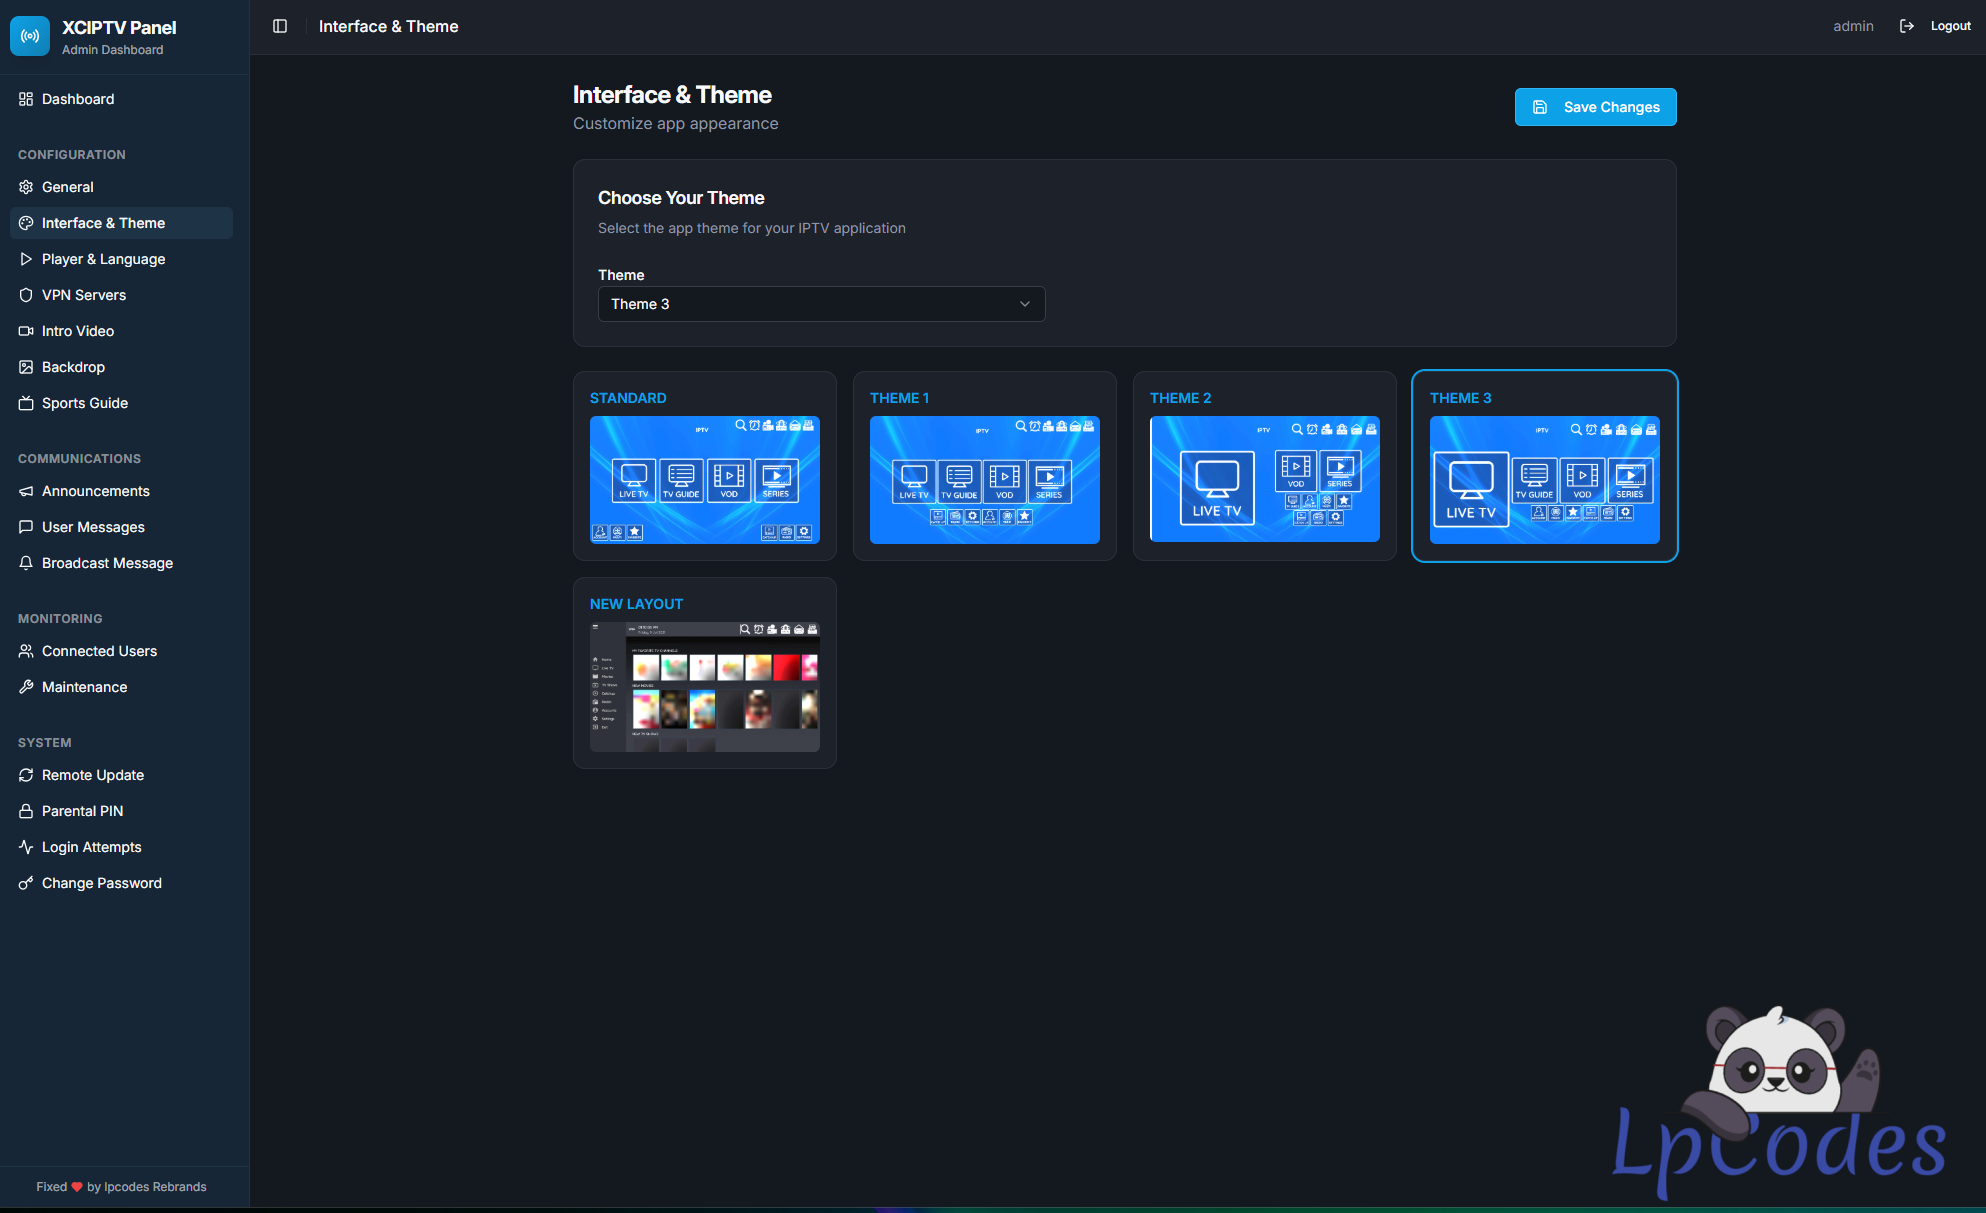1986x1213 pixels.
Task: Select the Standard theme card
Action: tap(704, 466)
